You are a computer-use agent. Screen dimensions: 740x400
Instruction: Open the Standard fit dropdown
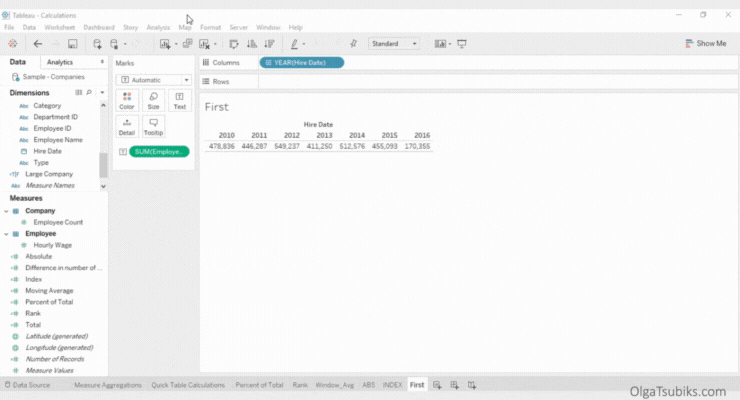[x=394, y=44]
